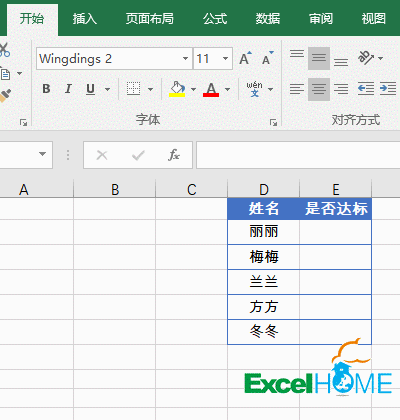Screen dimensions: 400x420
Task: Click the Insert Function fx icon
Action: tap(174, 155)
